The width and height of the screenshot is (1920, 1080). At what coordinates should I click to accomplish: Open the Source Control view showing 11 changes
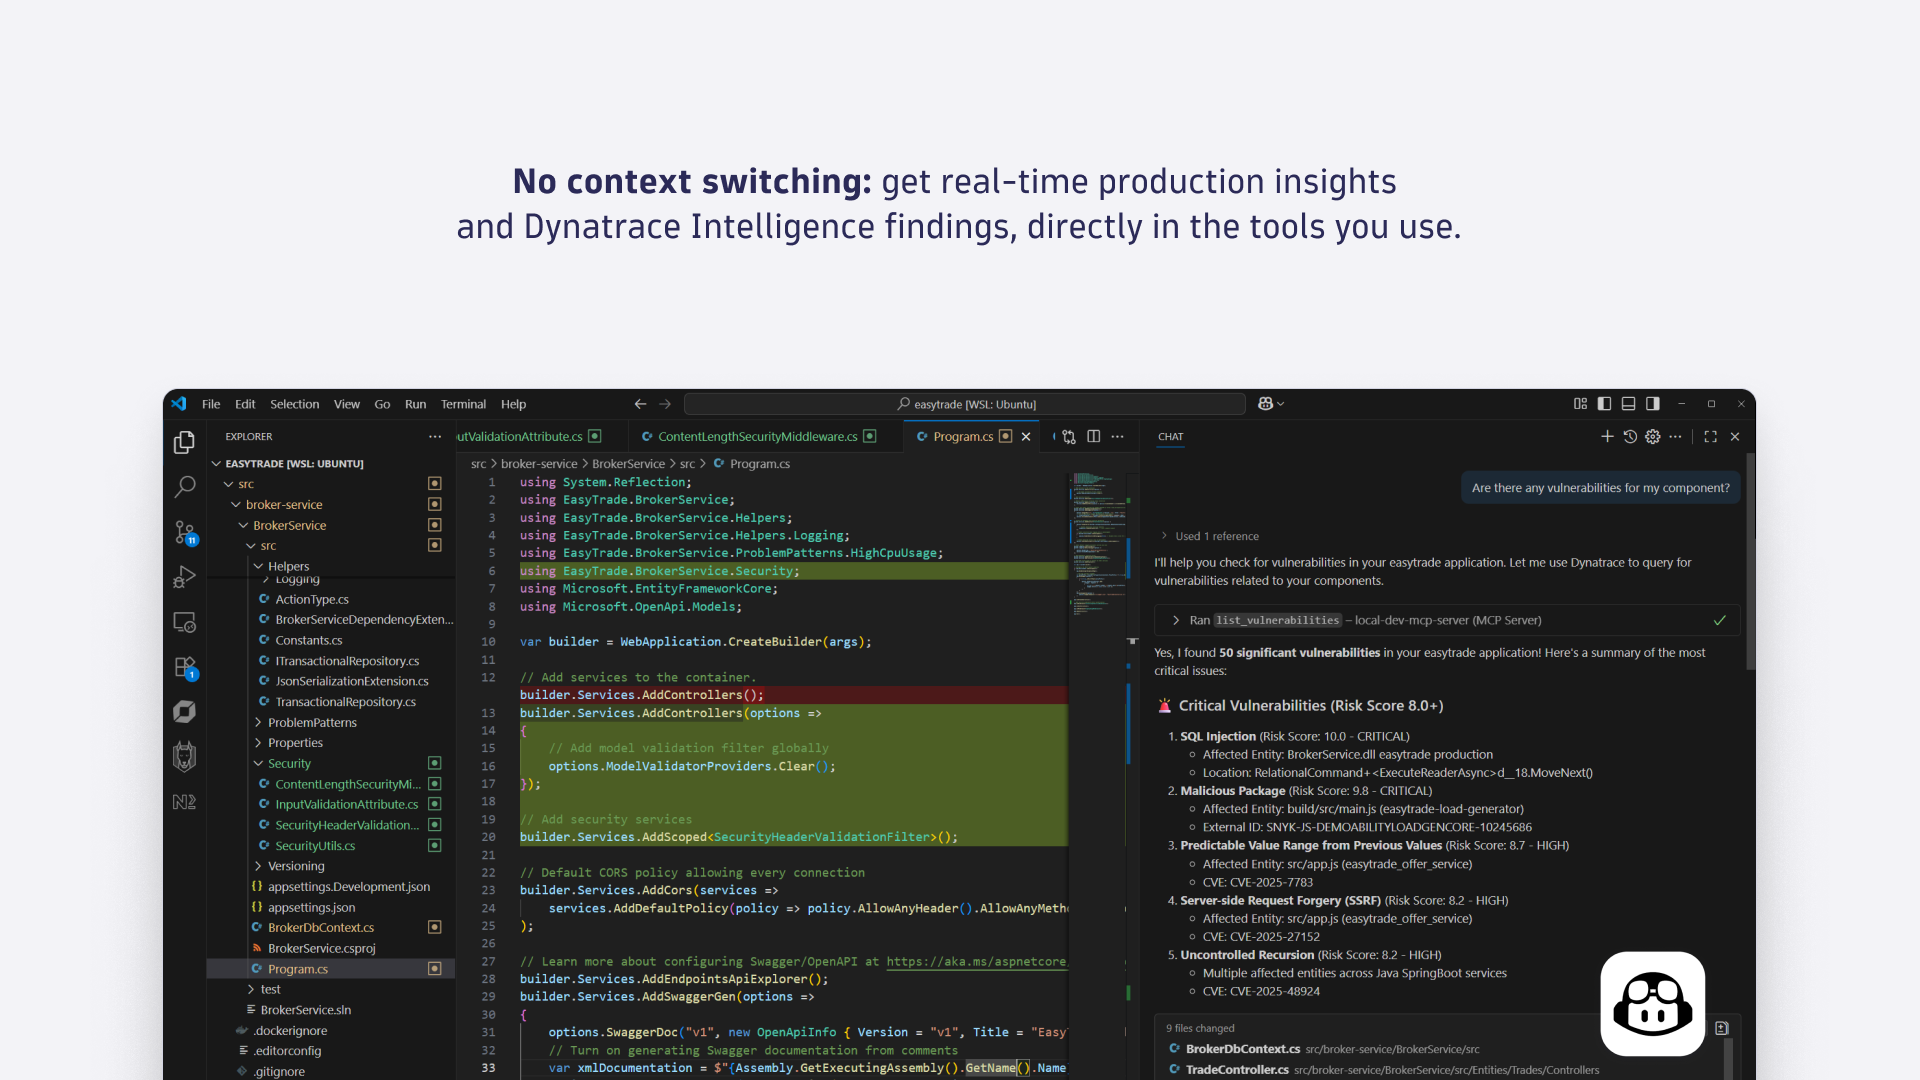point(184,533)
